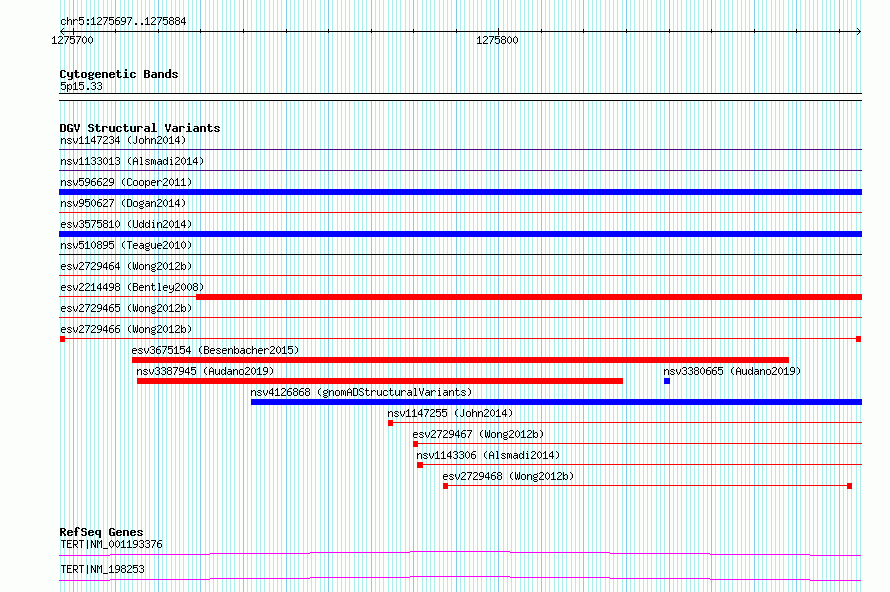Click the ruler's left arrow end
This screenshot has width=890, height=592.
click(x=62, y=31)
